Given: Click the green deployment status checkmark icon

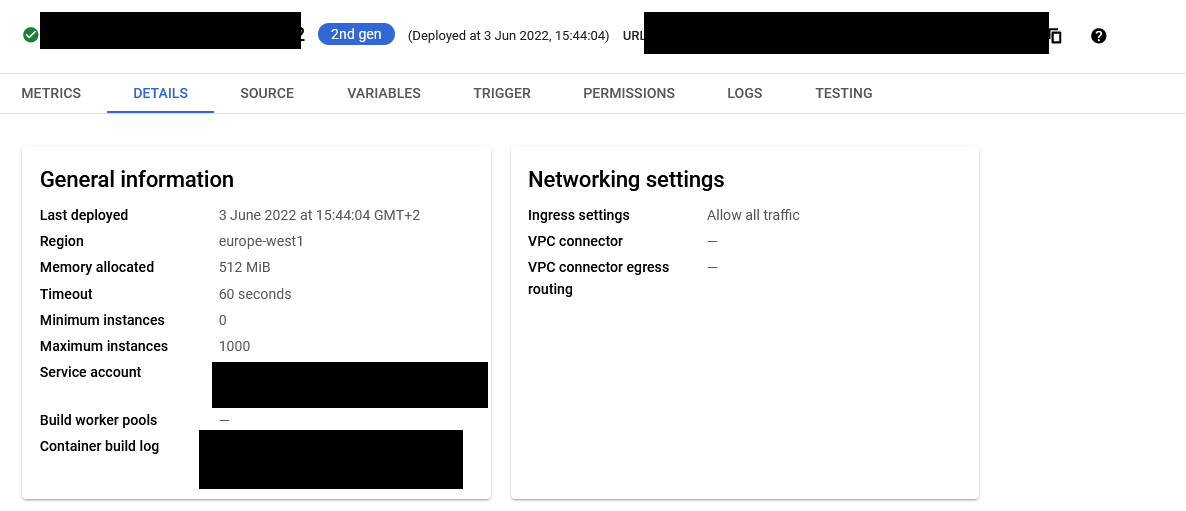Looking at the screenshot, I should pos(31,35).
